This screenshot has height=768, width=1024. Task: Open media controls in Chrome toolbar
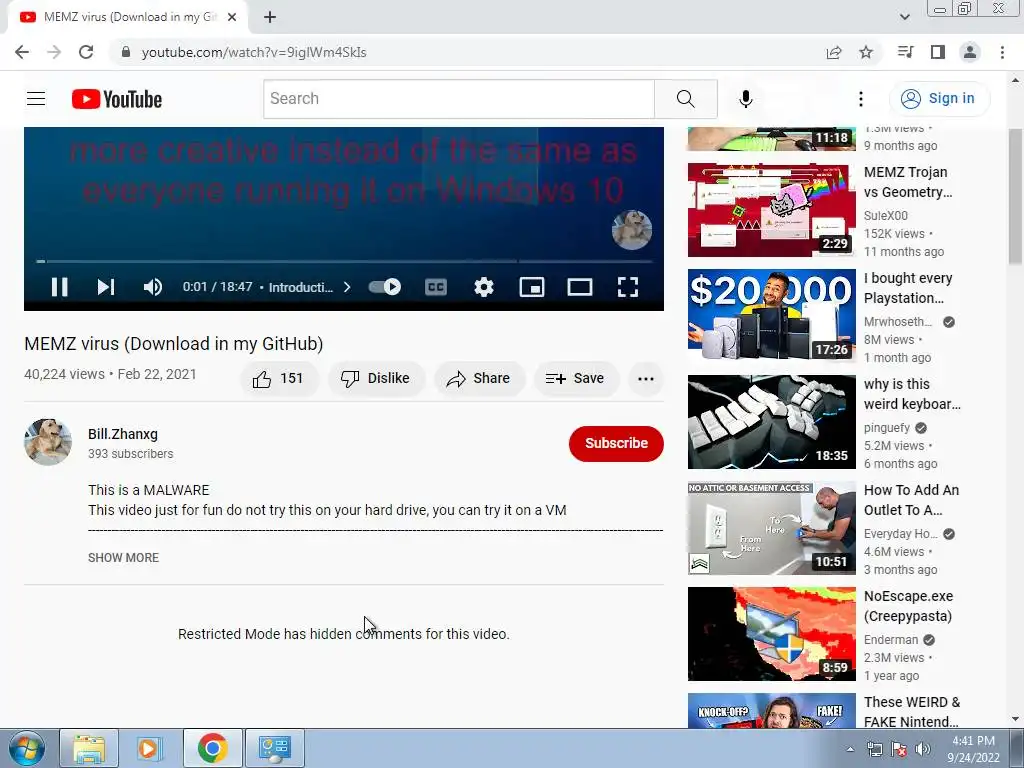point(905,52)
